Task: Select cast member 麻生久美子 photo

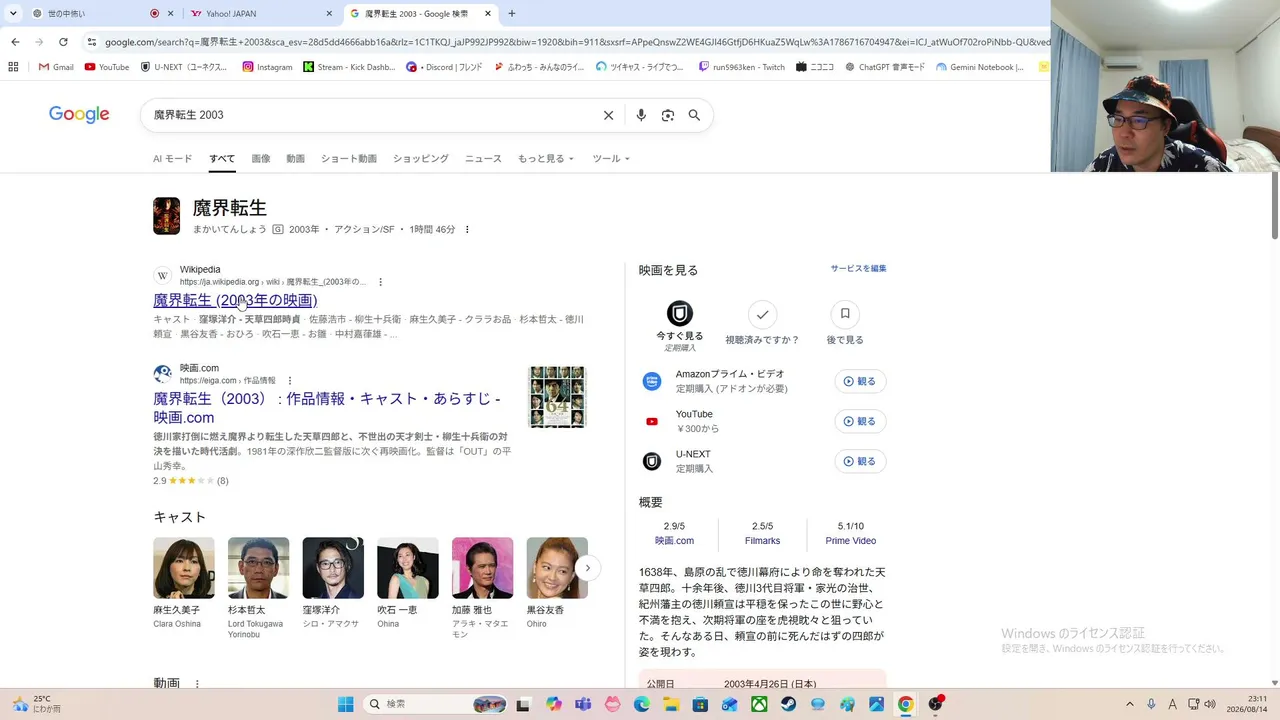Action: point(184,568)
